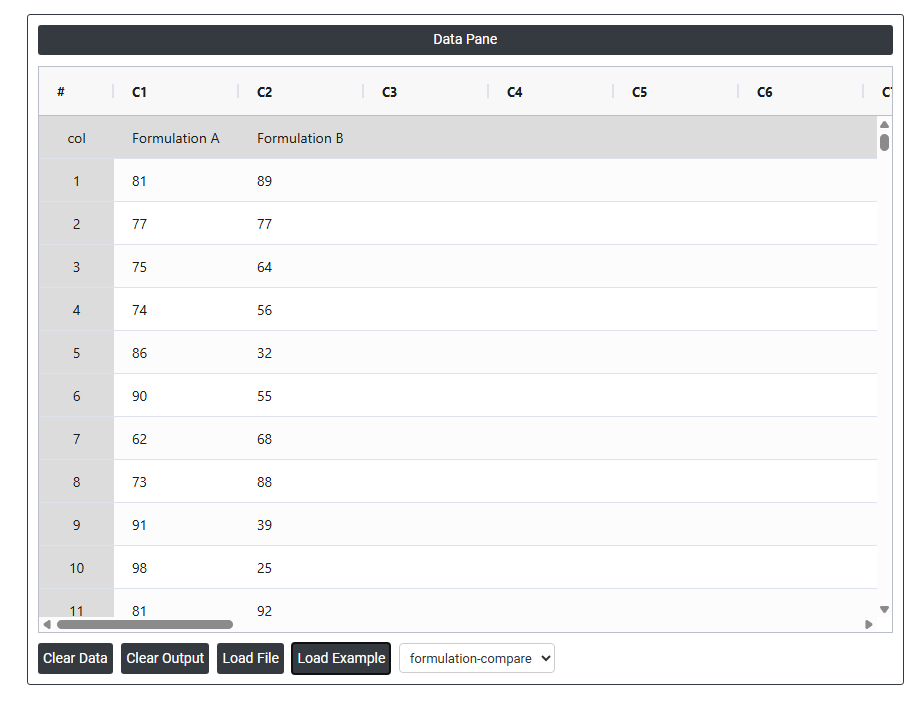
Task: Click the Load Example button
Action: 341,658
